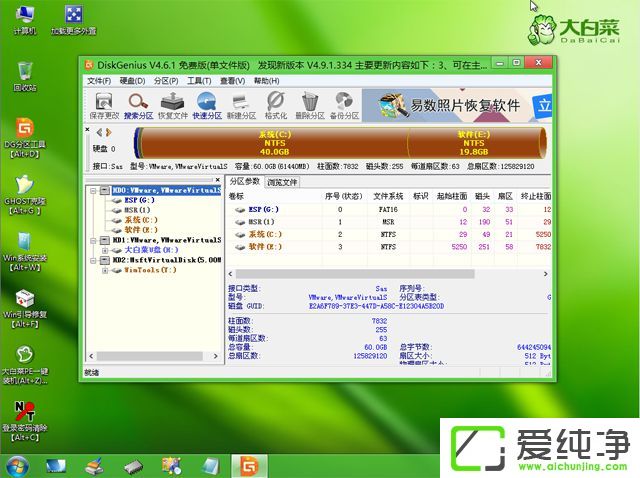Viewport: 640px width, 478px height.
Task: Collapse the HD2 MsftVirtualDisk tree node
Action: 93,259
